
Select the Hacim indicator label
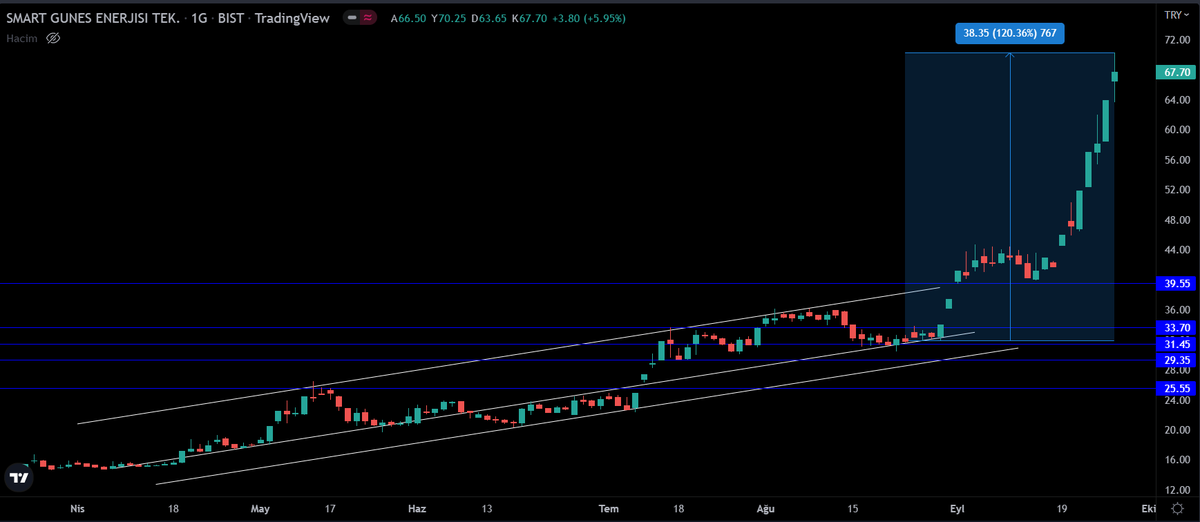[x=24, y=38]
